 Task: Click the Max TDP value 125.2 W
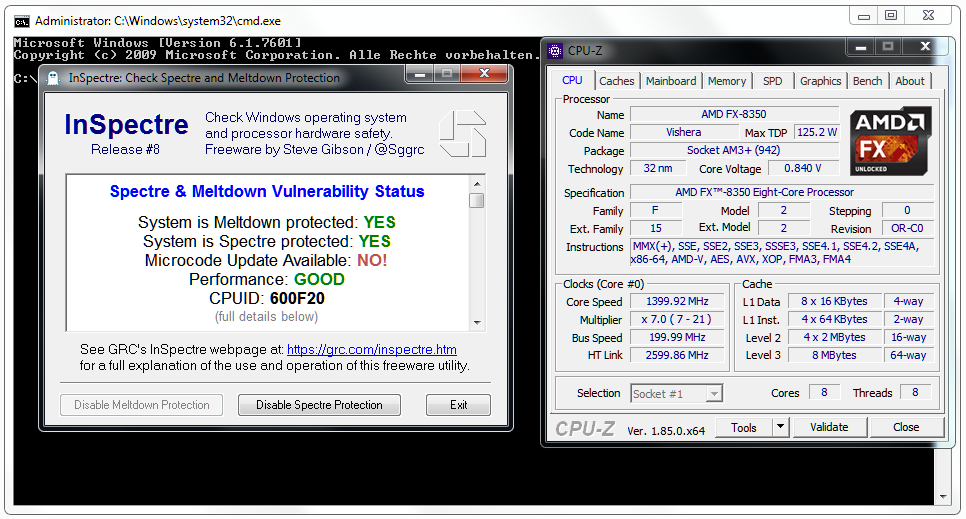[x=817, y=133]
